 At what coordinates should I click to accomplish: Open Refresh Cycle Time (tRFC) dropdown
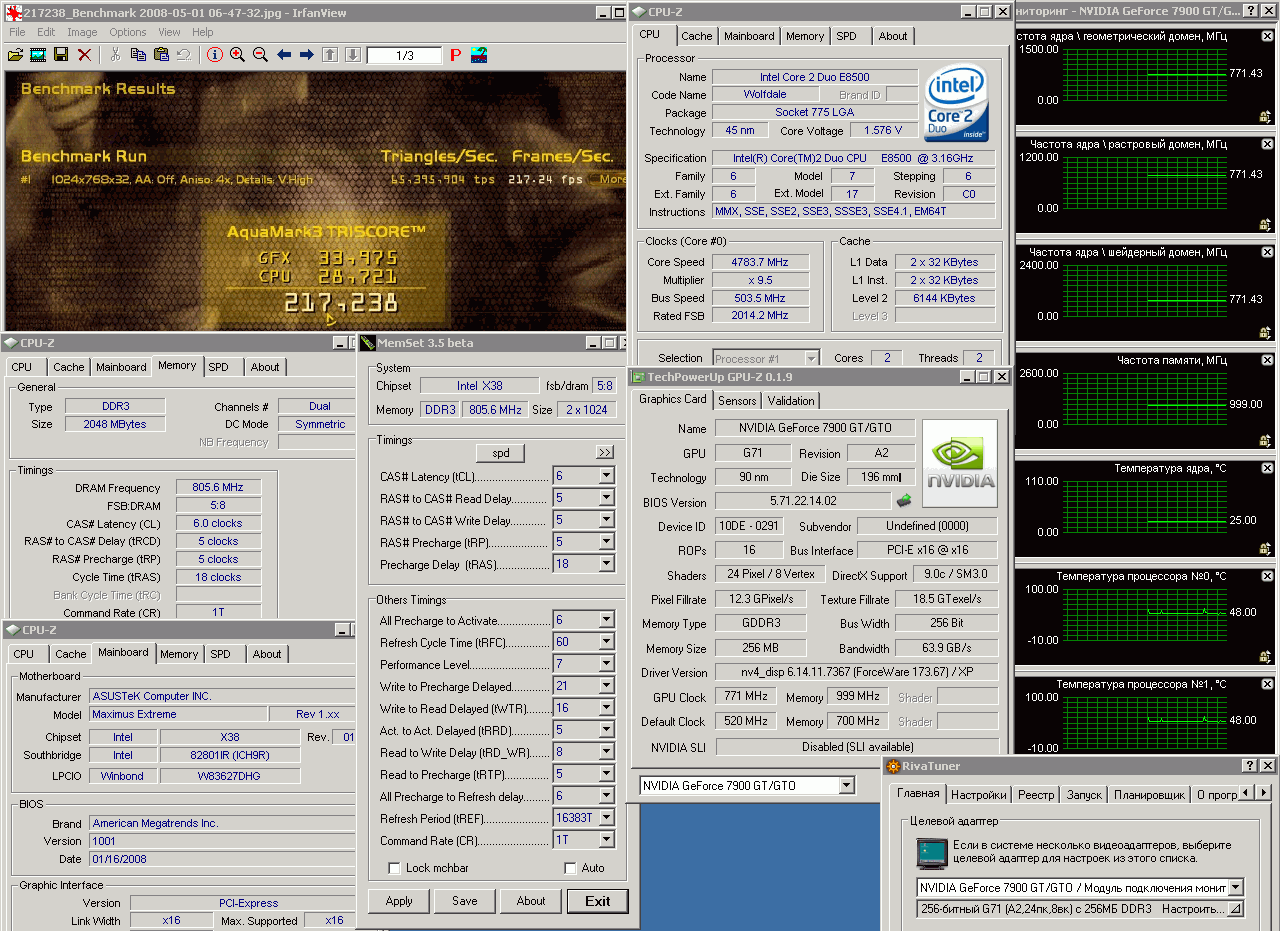606,642
